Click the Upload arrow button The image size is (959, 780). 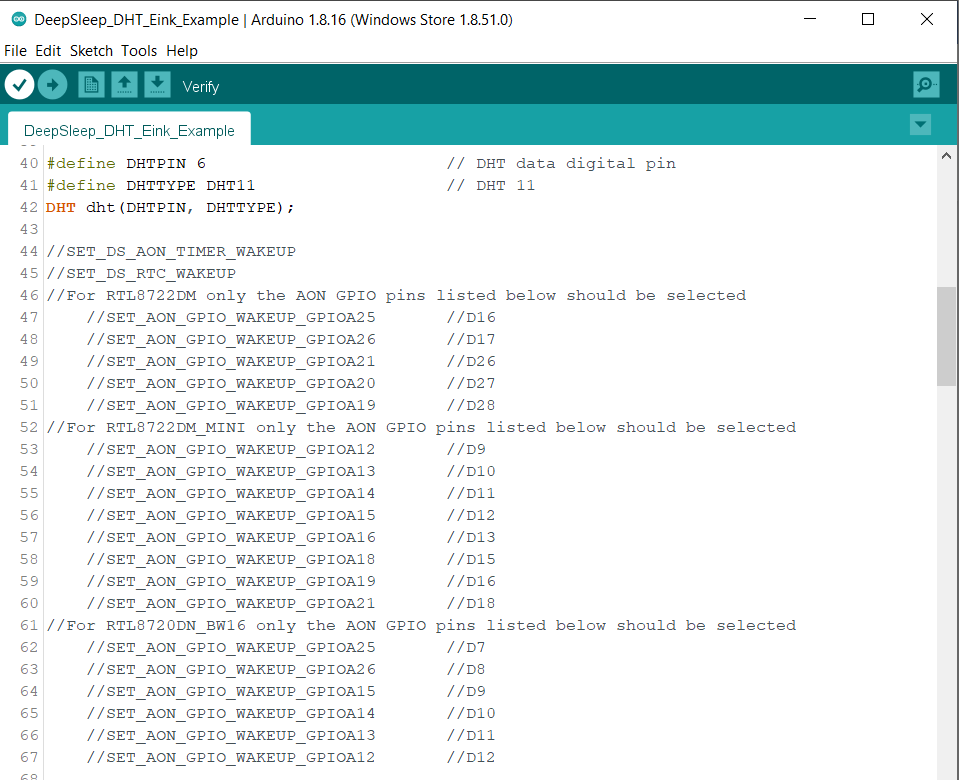coord(53,85)
